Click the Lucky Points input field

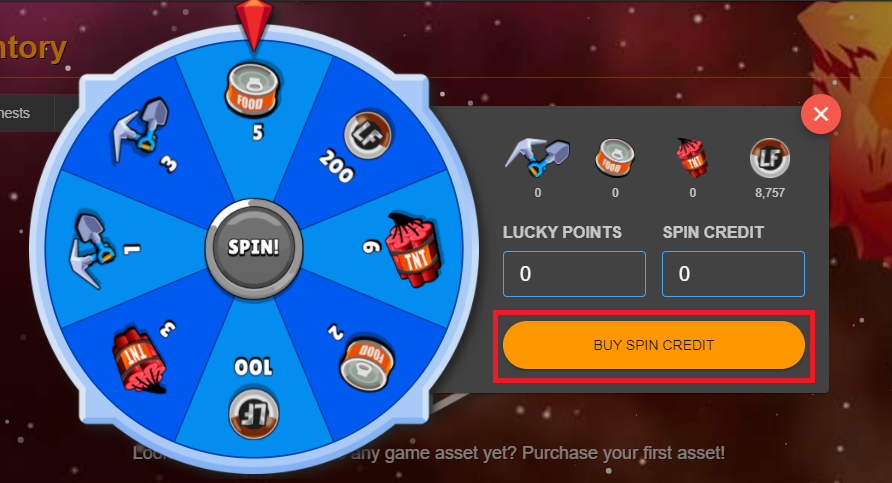point(574,274)
